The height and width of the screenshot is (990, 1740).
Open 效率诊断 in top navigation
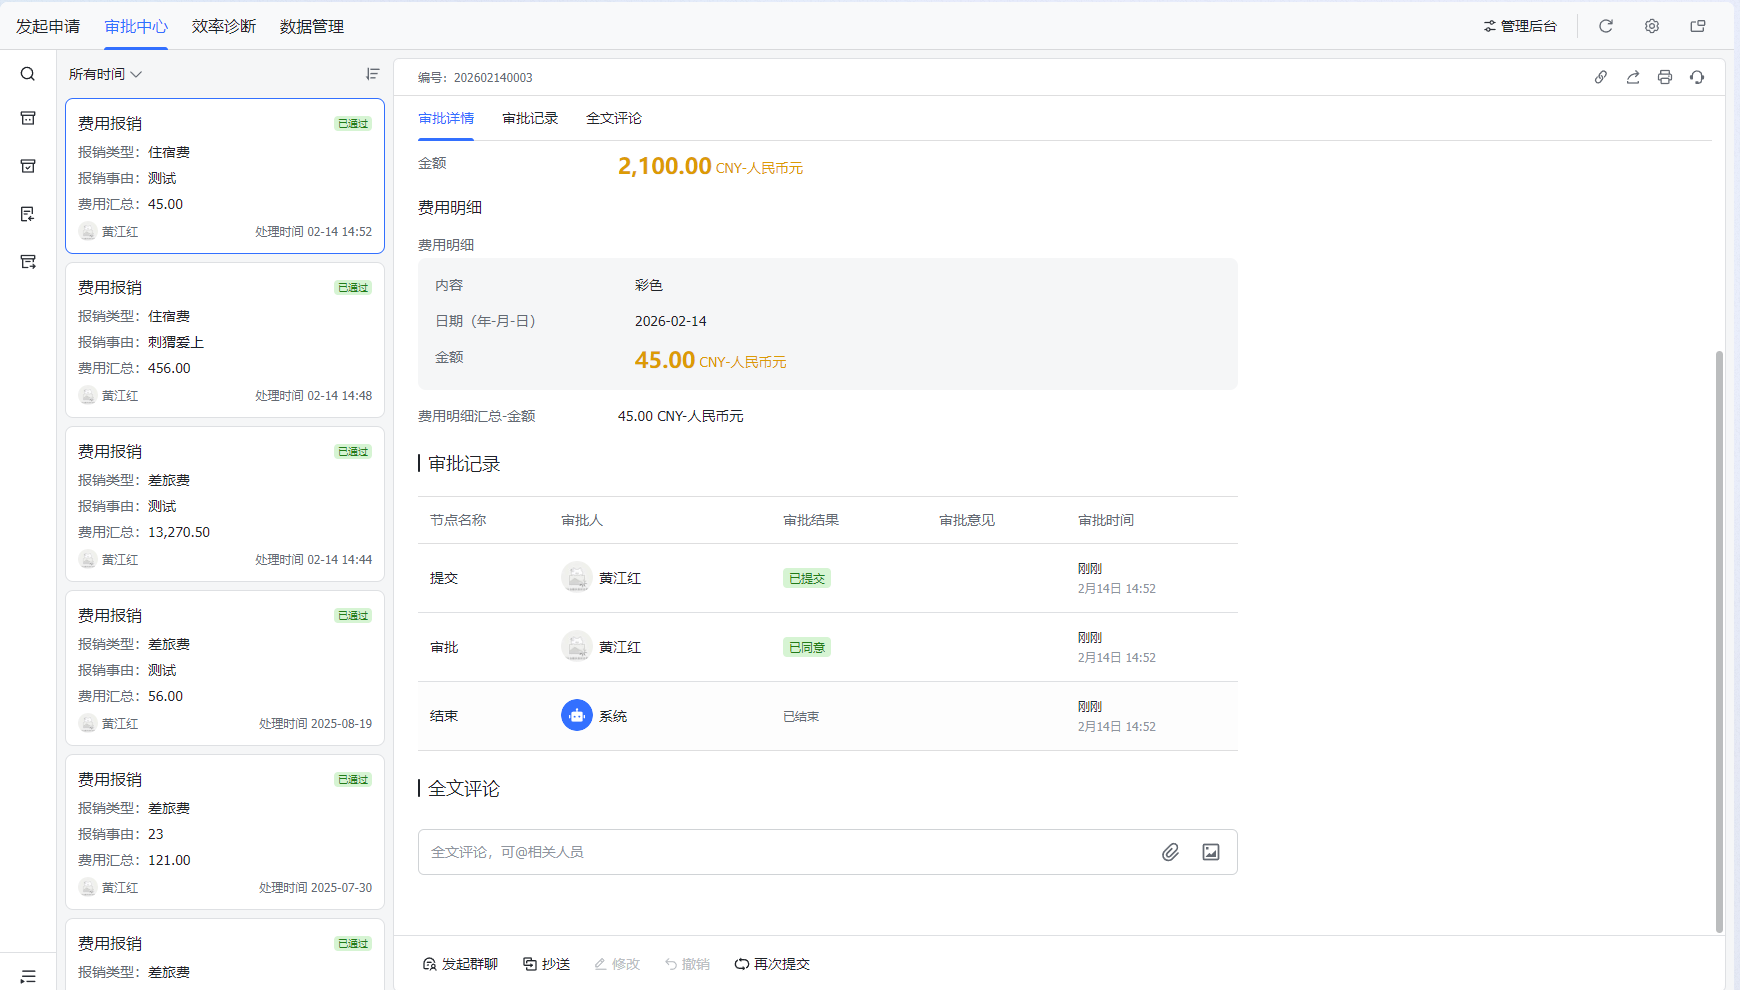(224, 26)
